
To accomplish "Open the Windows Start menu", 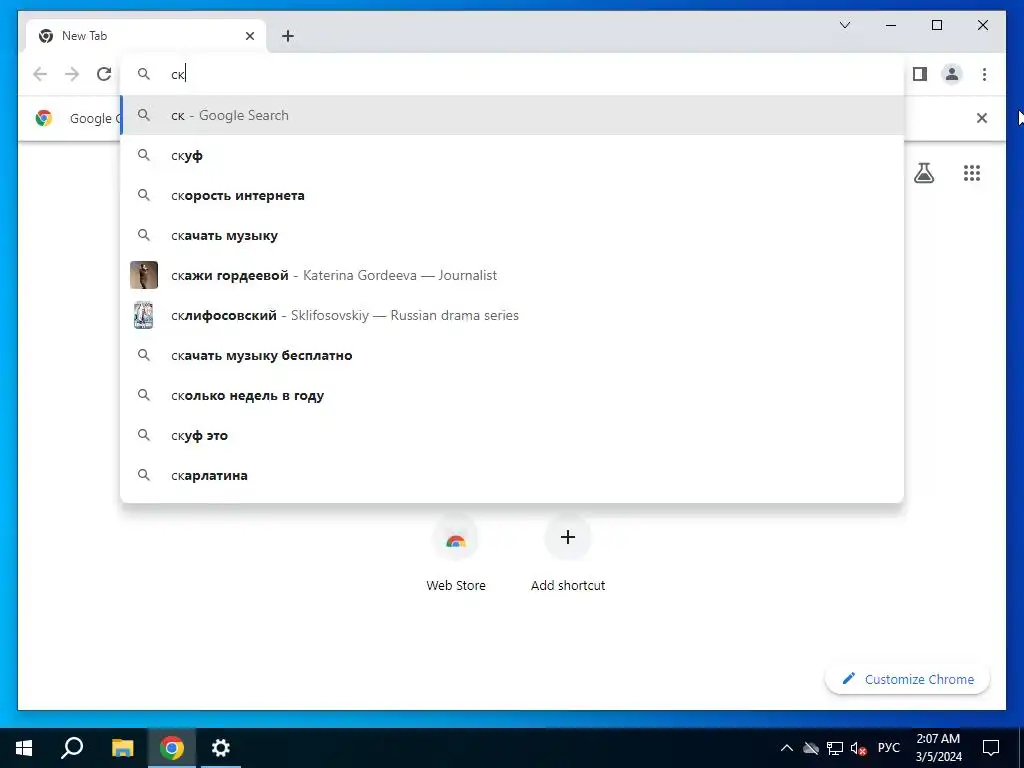I will [24, 748].
